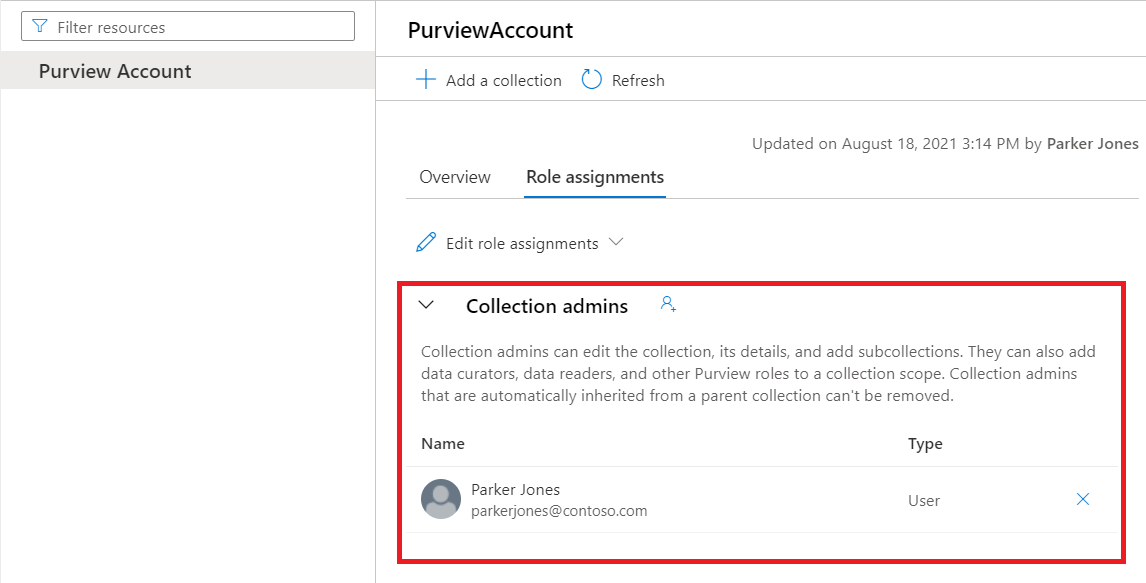Select Parker Jones in the admins list
Viewport: 1146px width, 583px height.
coord(515,489)
